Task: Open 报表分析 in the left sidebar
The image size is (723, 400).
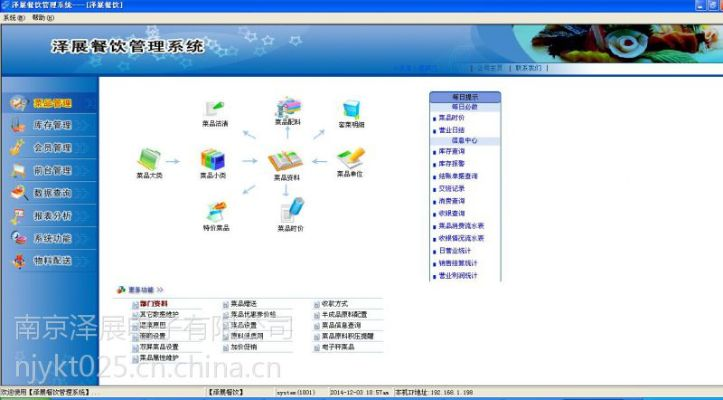Action: (52, 215)
